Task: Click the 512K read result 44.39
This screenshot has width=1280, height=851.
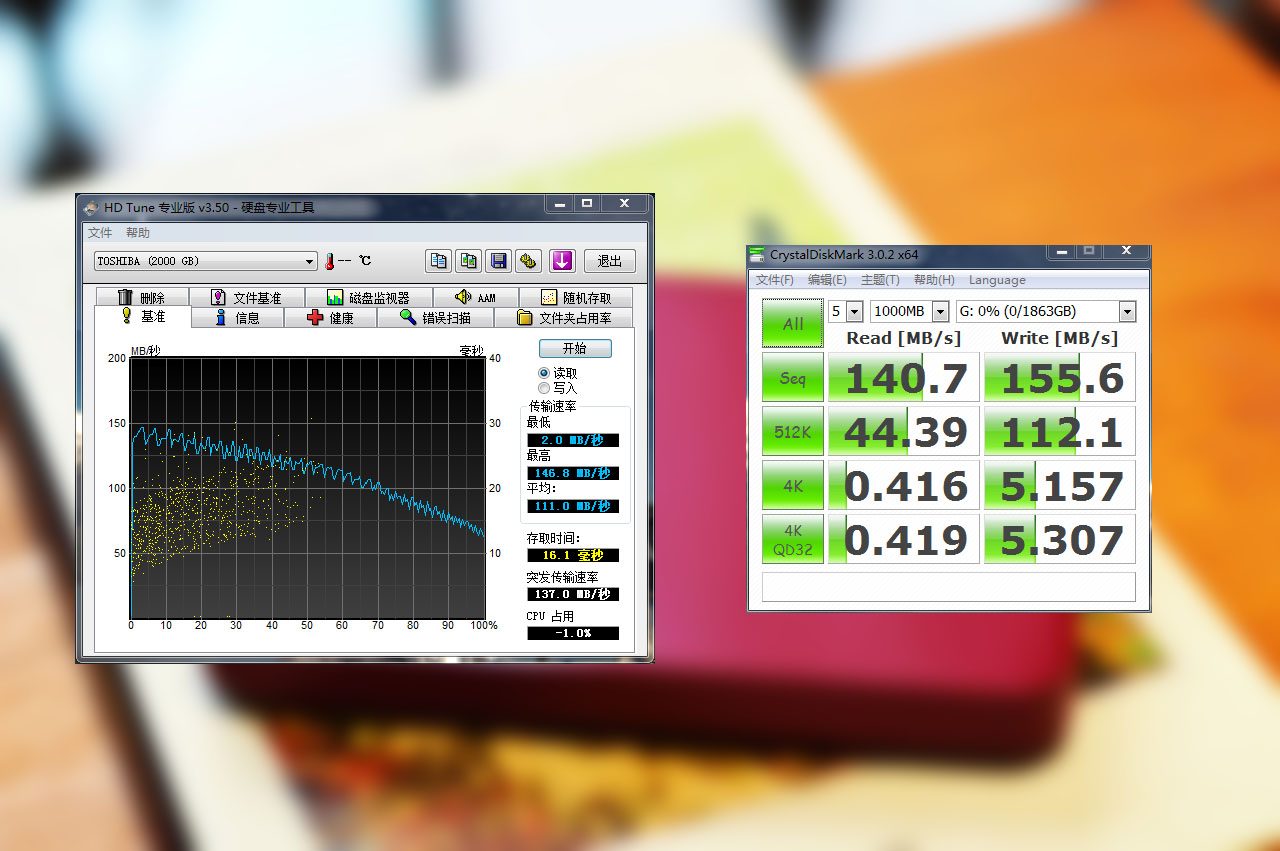Action: click(904, 432)
